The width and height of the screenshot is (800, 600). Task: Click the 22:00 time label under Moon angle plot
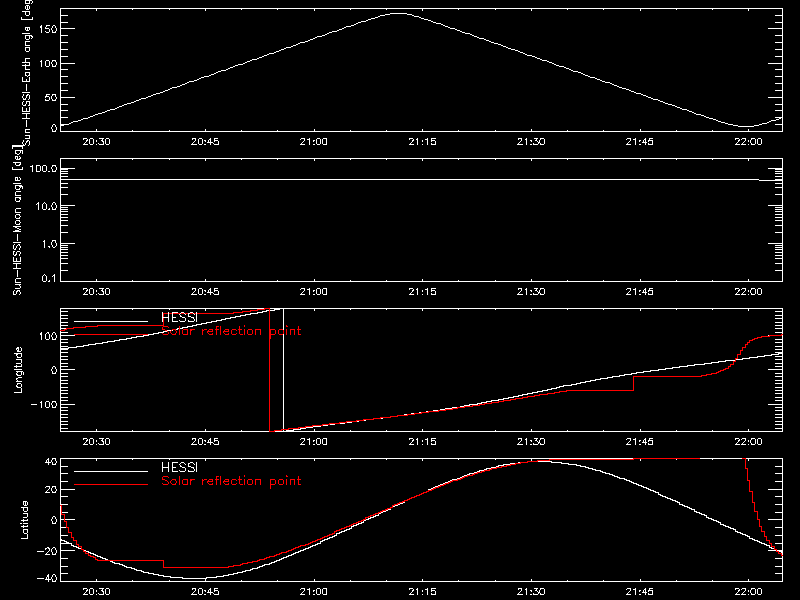pos(748,292)
